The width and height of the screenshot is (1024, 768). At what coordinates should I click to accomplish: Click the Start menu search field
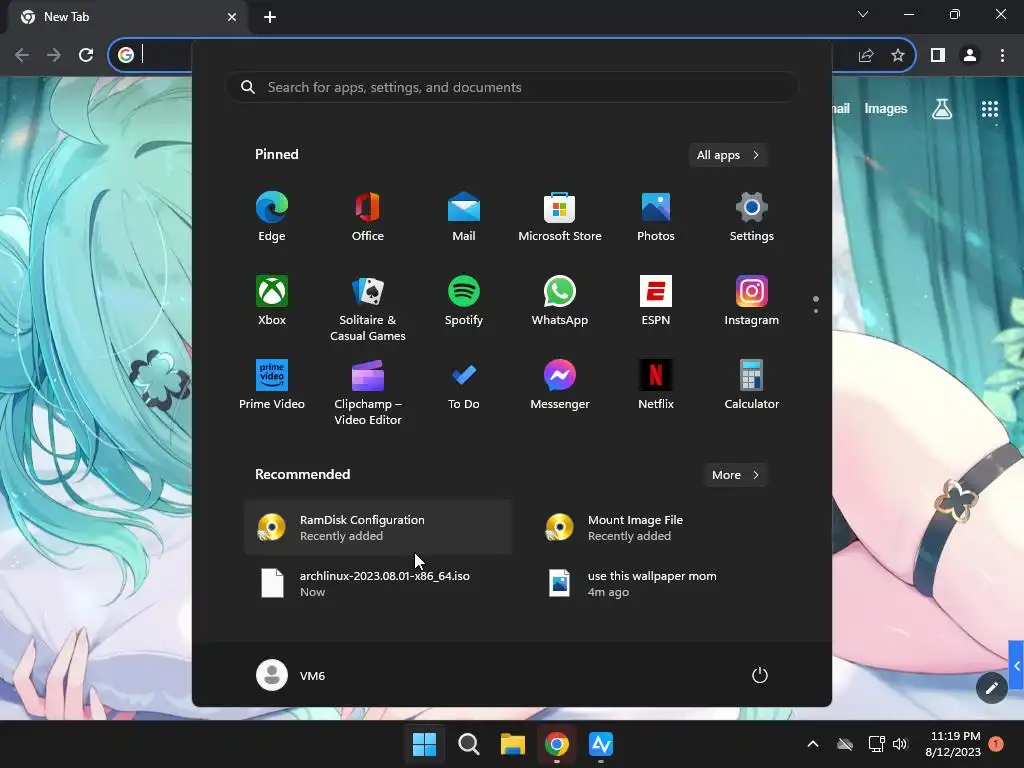coord(512,88)
